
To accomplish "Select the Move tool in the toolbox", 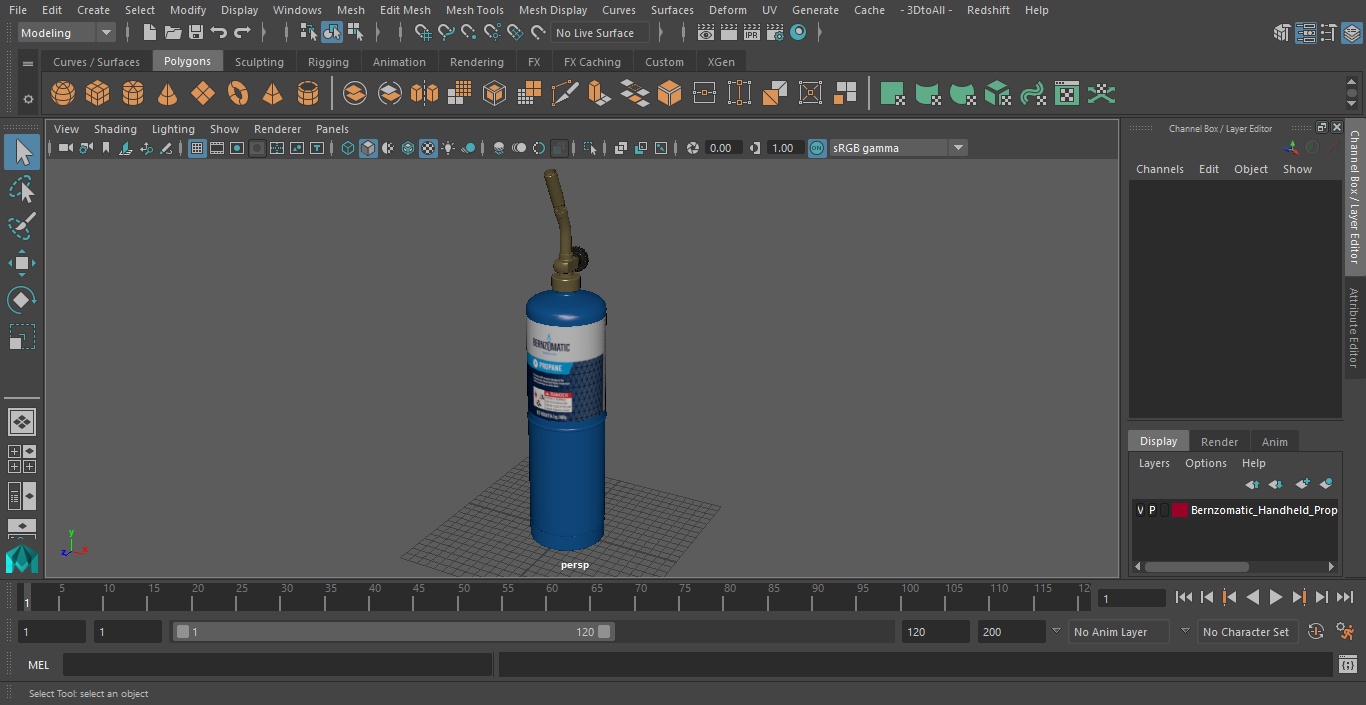I will point(21,263).
